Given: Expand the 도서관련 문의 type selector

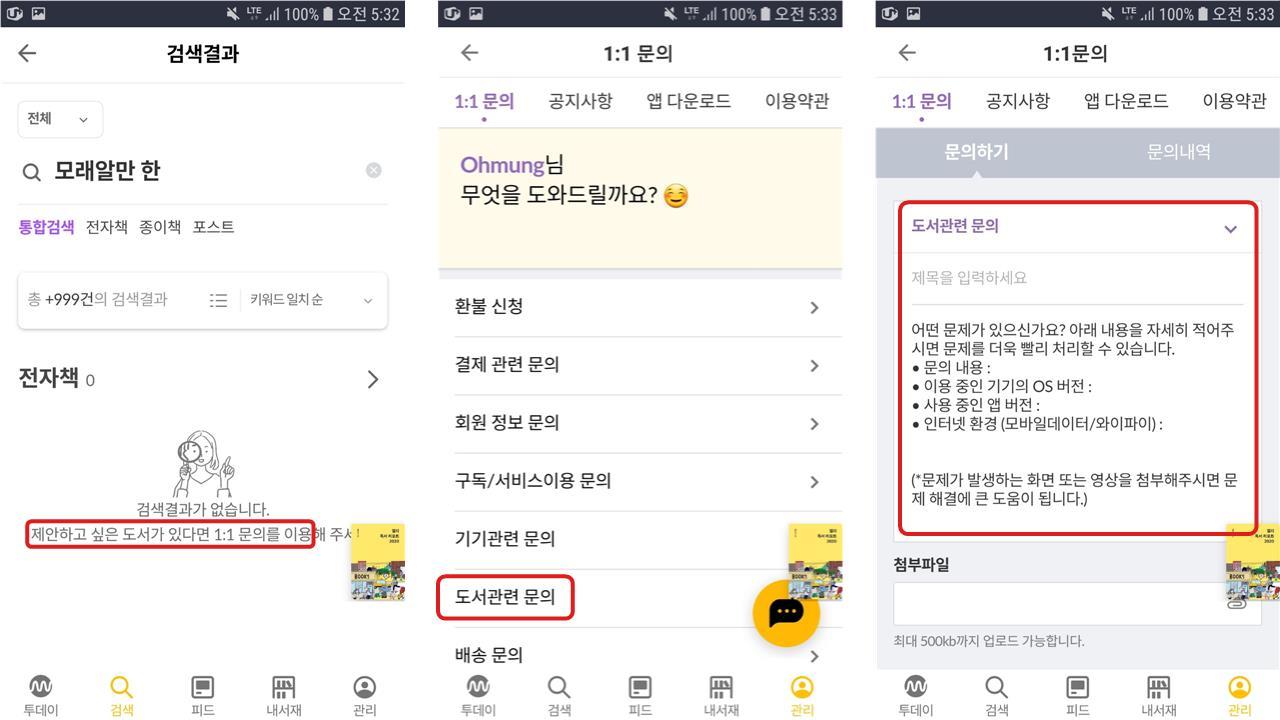Looking at the screenshot, I should [x=1075, y=227].
